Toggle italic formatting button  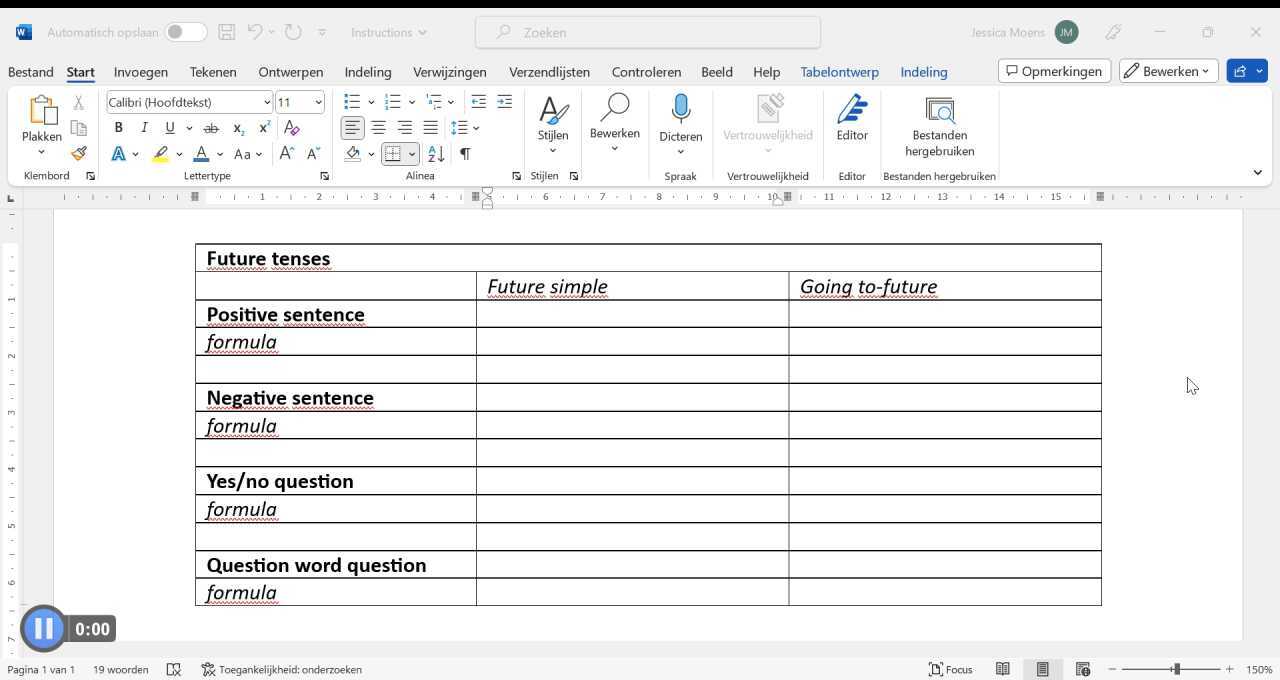(x=144, y=128)
